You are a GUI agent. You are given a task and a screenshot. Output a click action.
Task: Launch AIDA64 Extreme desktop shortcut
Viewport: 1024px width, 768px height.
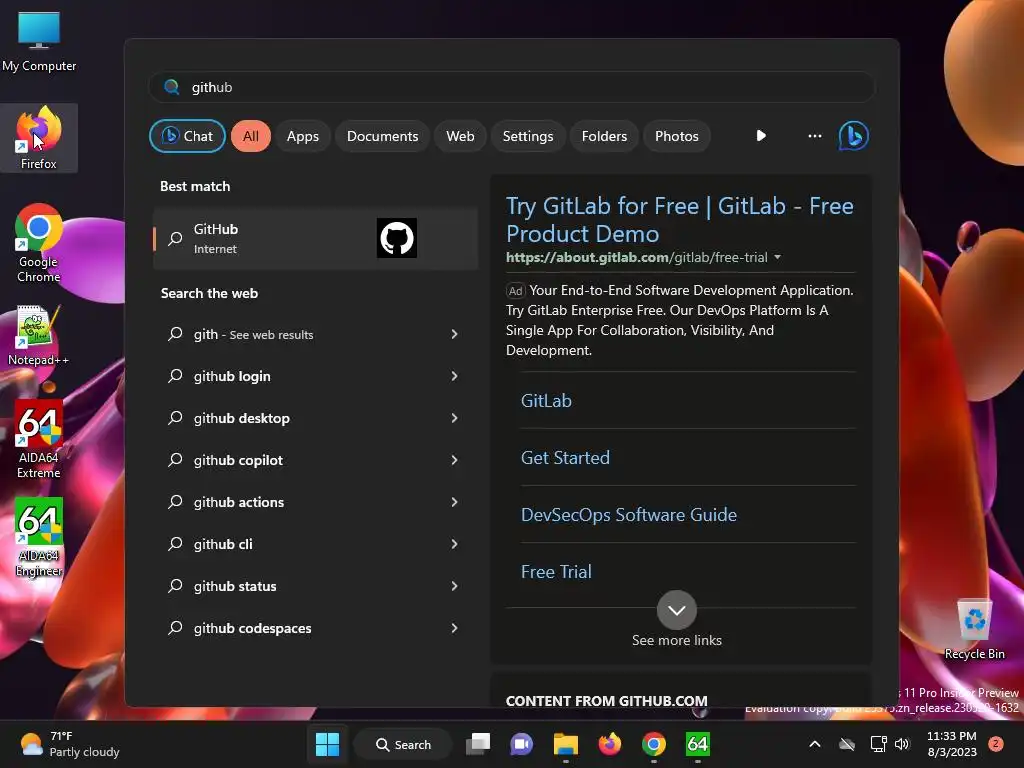click(x=39, y=439)
